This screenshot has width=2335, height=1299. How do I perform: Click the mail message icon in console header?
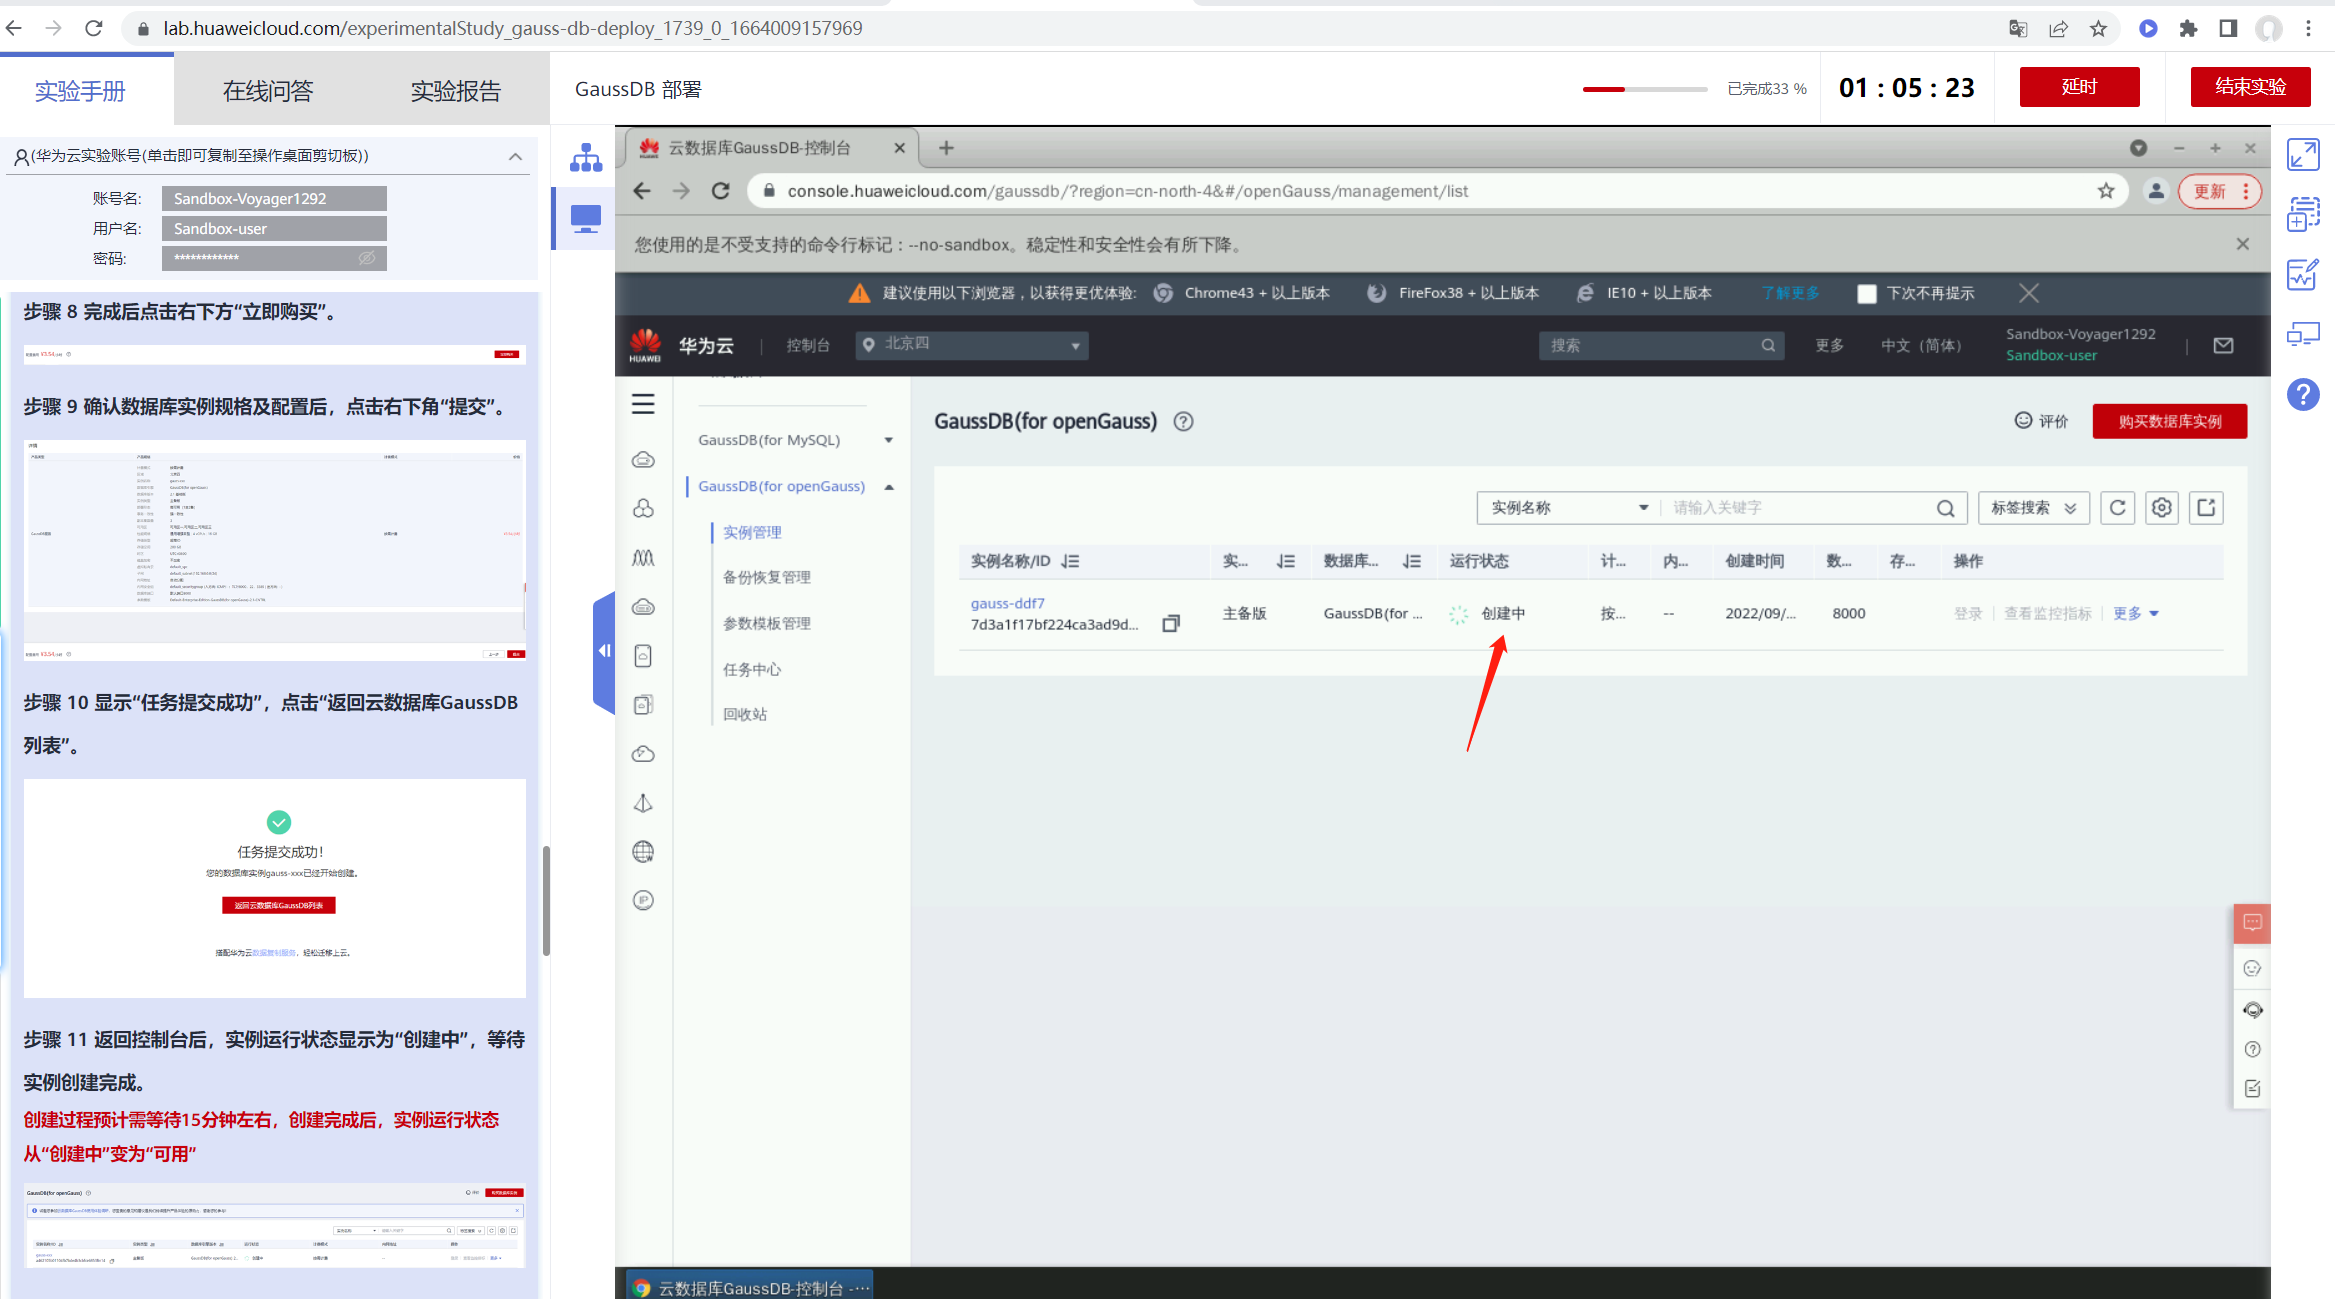coord(2223,345)
